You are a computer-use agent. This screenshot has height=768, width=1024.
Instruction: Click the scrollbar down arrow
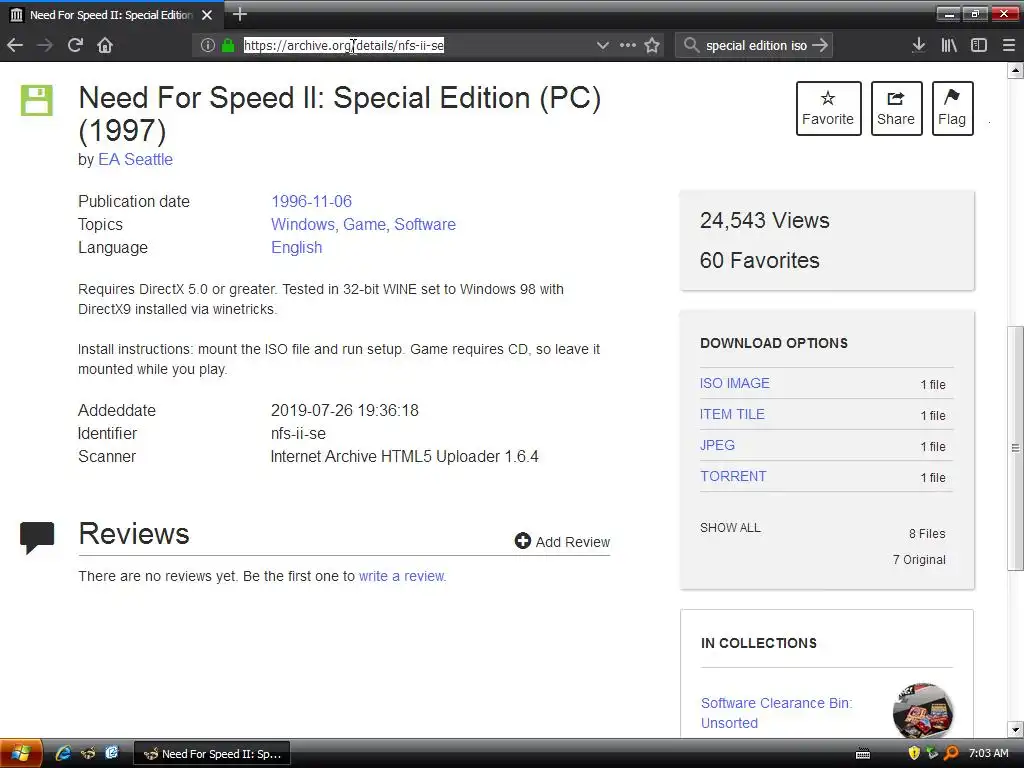point(1015,729)
